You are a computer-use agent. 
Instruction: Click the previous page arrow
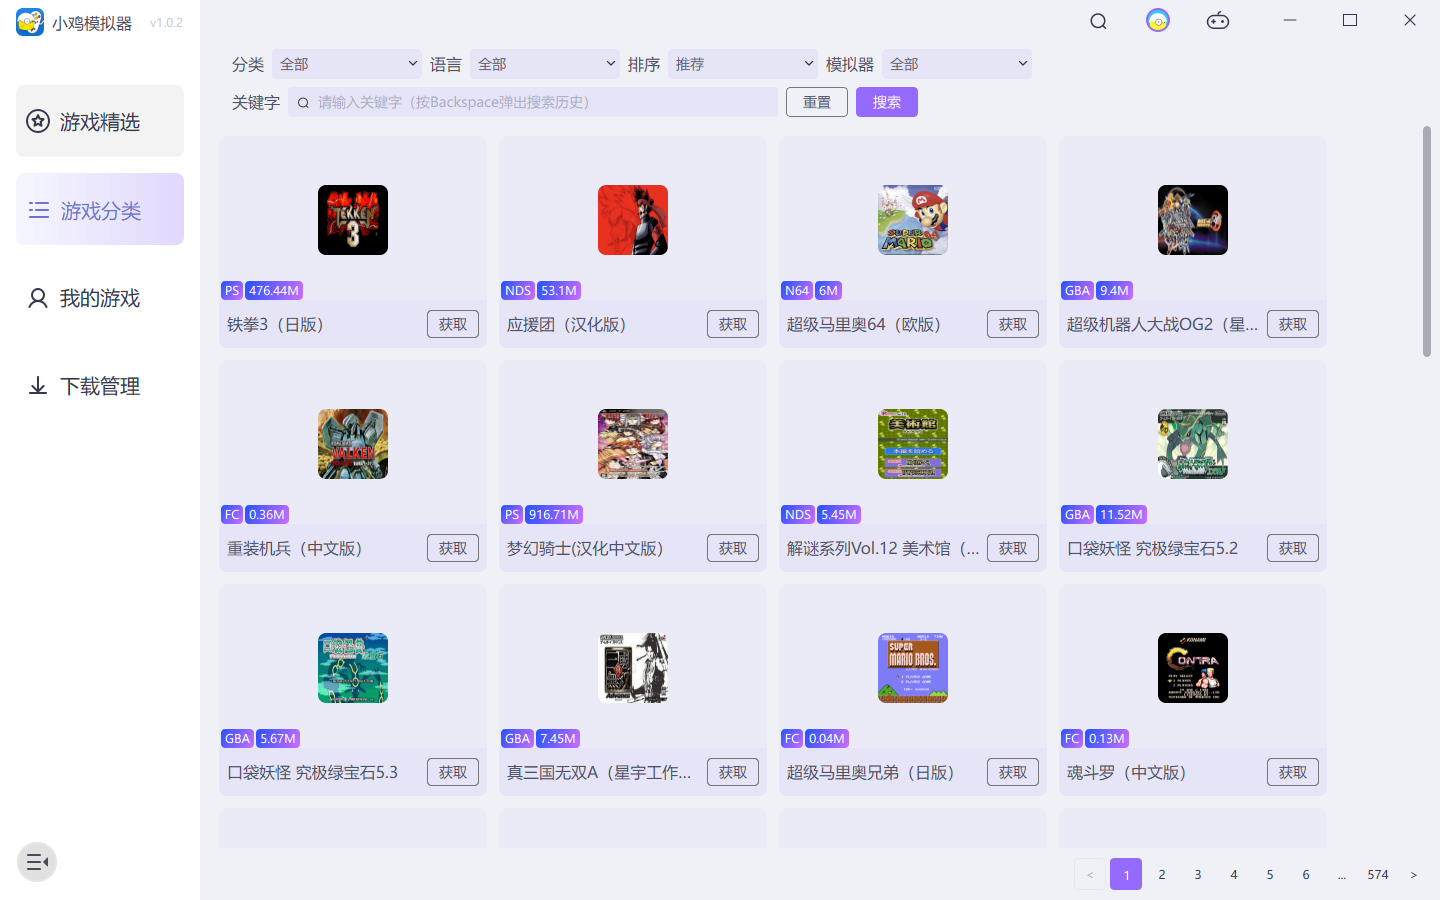click(x=1090, y=874)
